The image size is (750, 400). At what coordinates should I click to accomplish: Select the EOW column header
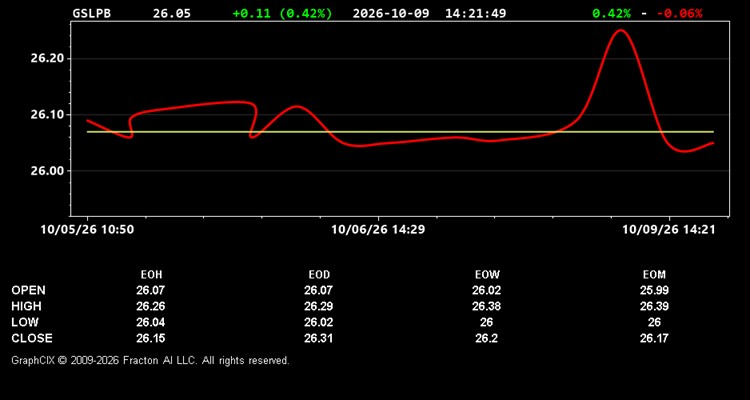486,275
